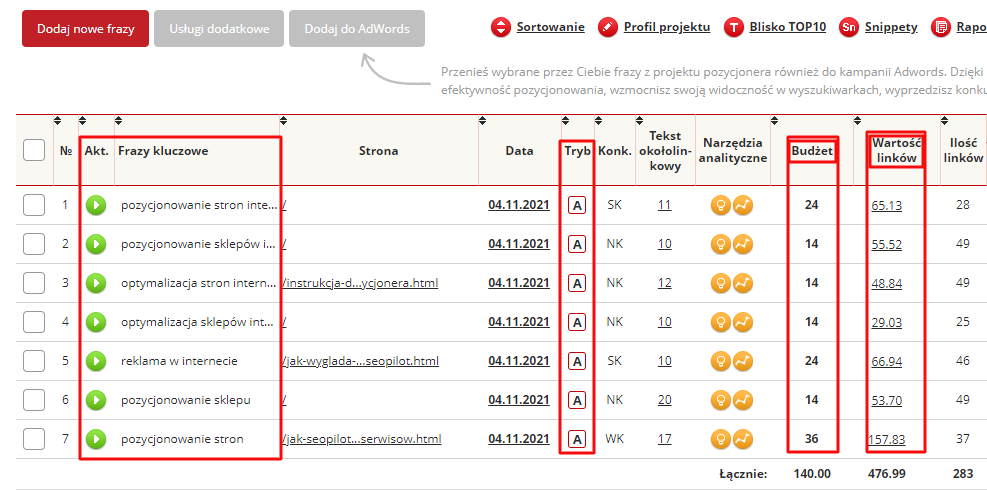This screenshot has width=987, height=491.
Task: Click Dodaj nowe frazy button
Action: click(x=85, y=29)
